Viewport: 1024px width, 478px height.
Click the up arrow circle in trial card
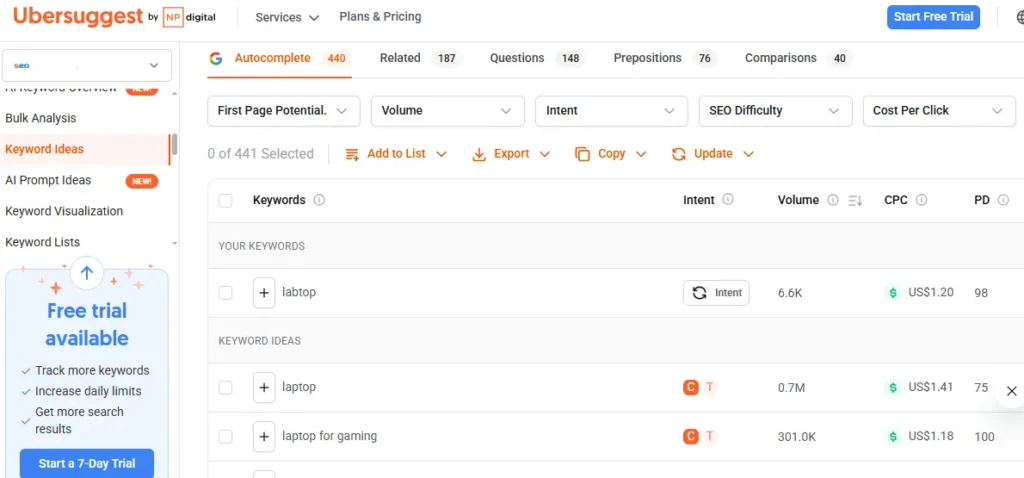(87, 273)
